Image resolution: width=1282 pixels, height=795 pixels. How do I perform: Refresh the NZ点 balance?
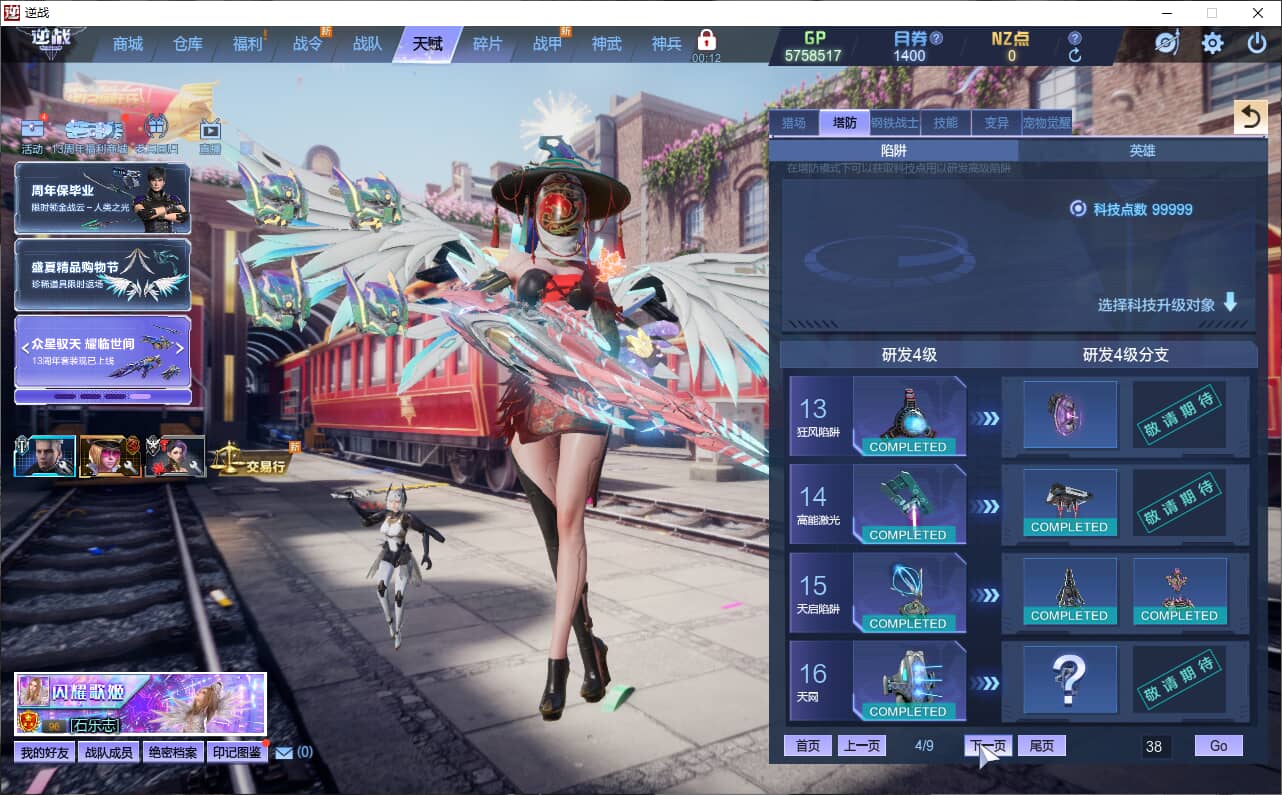[1075, 56]
